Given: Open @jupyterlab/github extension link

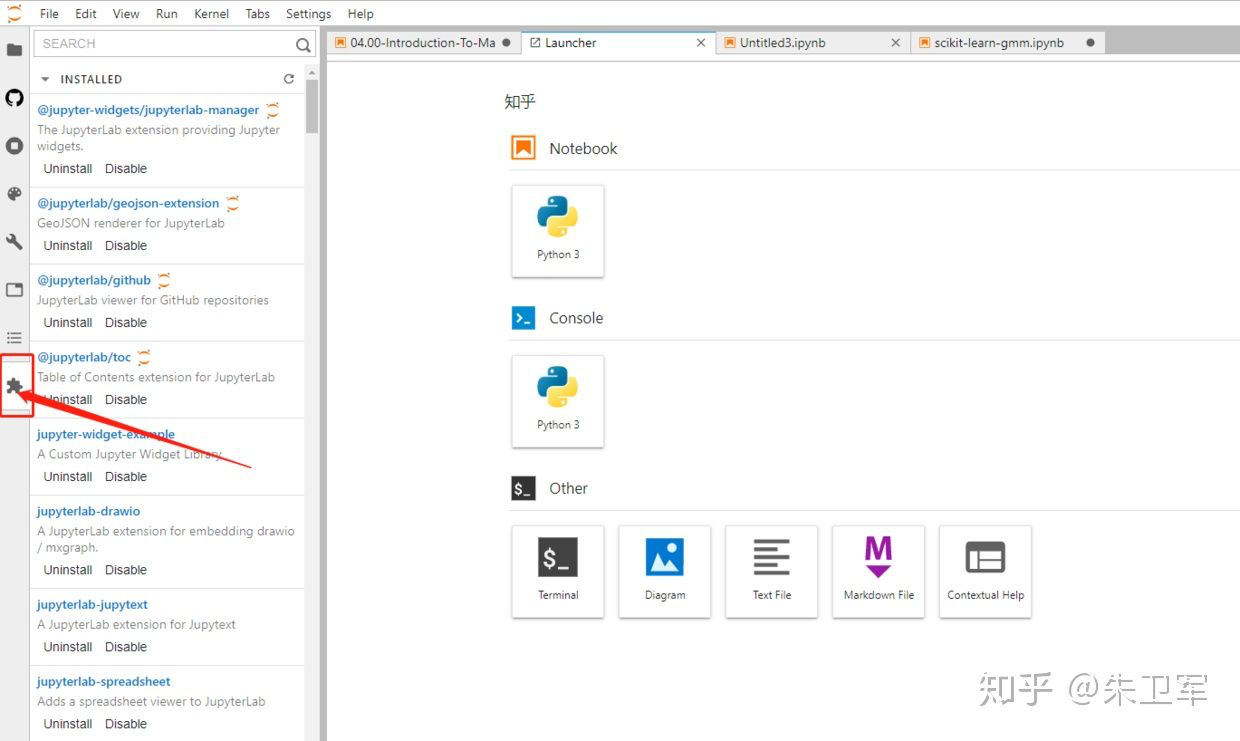Looking at the screenshot, I should pyautogui.click(x=94, y=280).
